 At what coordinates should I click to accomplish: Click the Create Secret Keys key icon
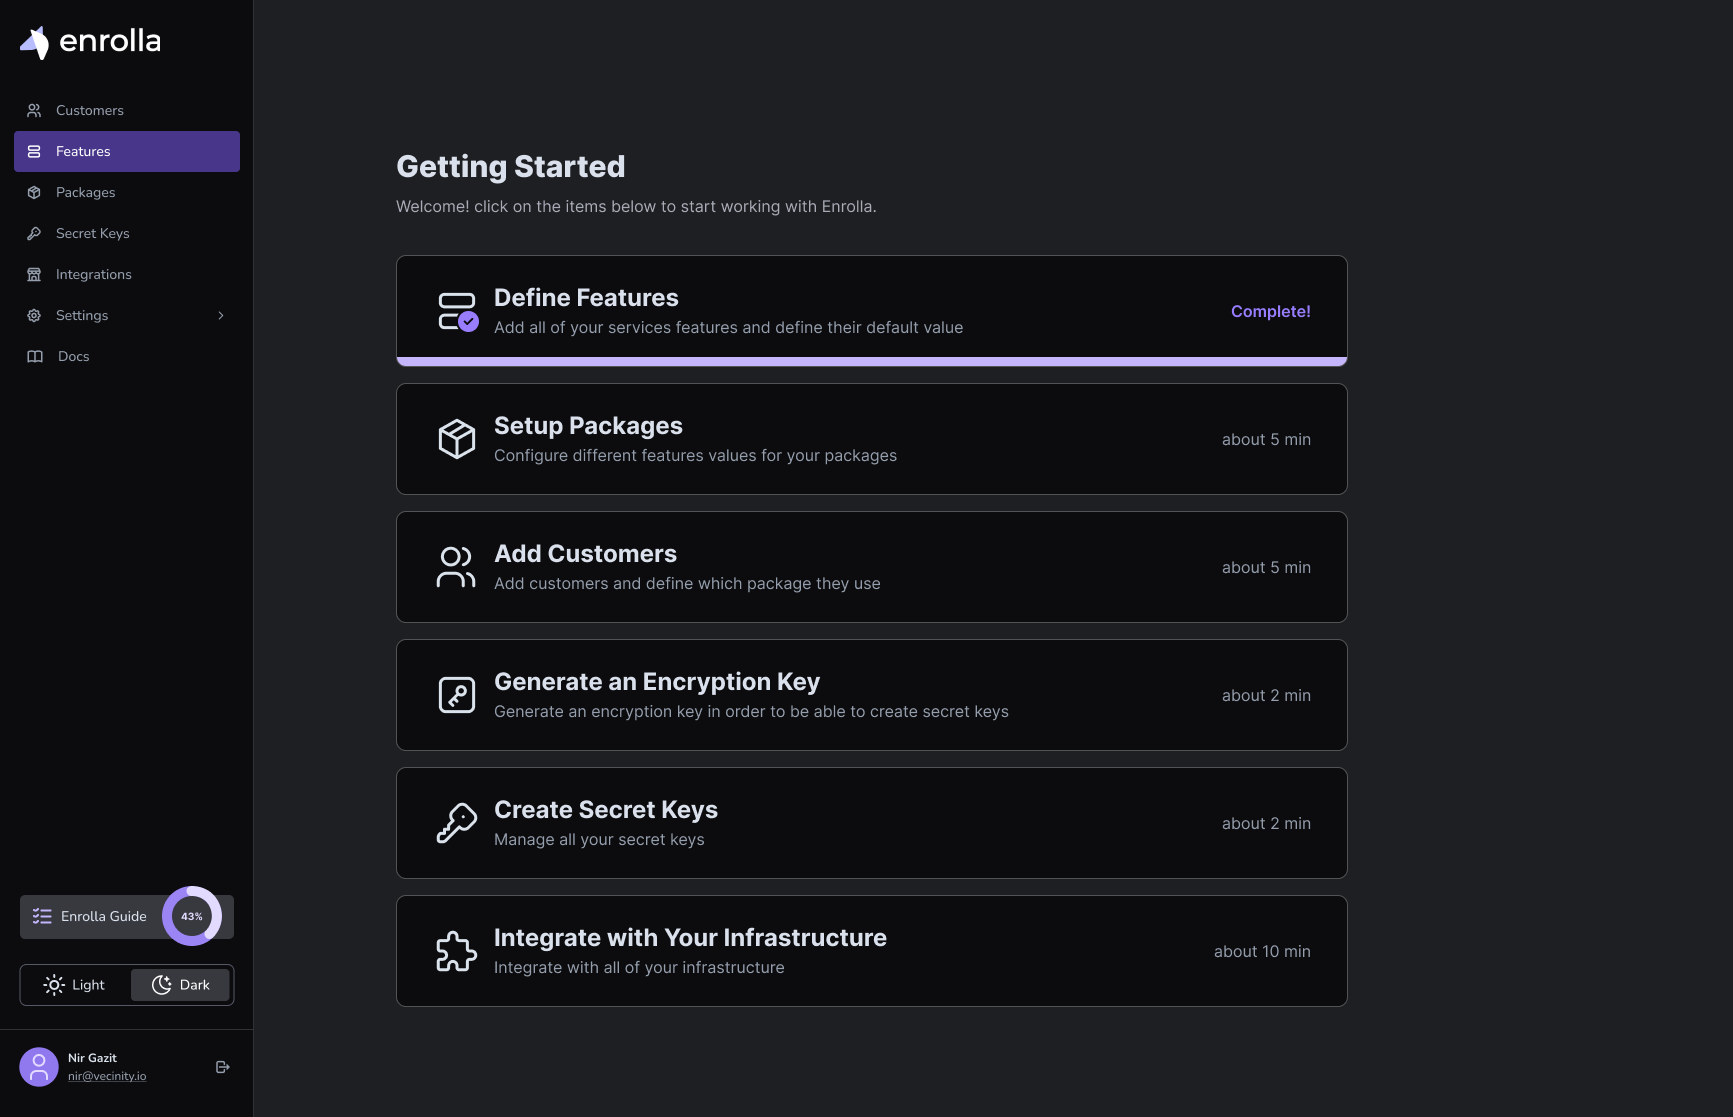457,823
